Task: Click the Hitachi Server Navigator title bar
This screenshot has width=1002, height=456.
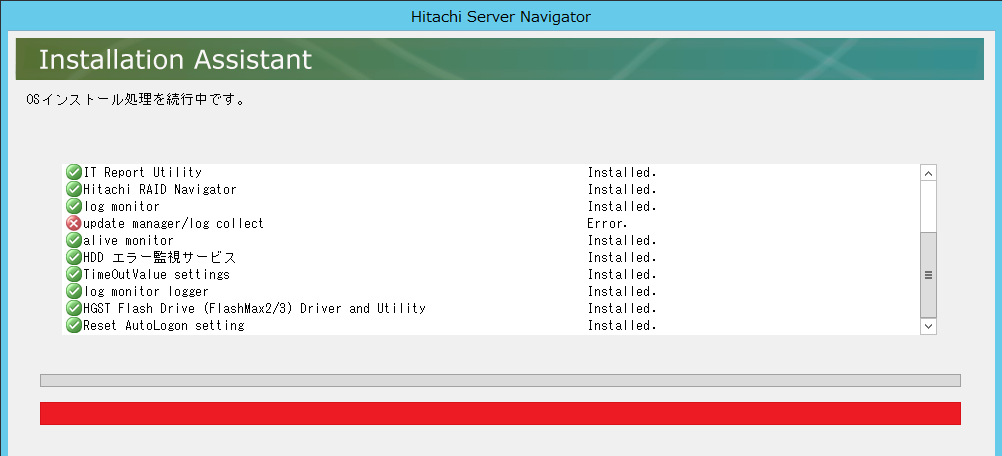Action: (501, 17)
